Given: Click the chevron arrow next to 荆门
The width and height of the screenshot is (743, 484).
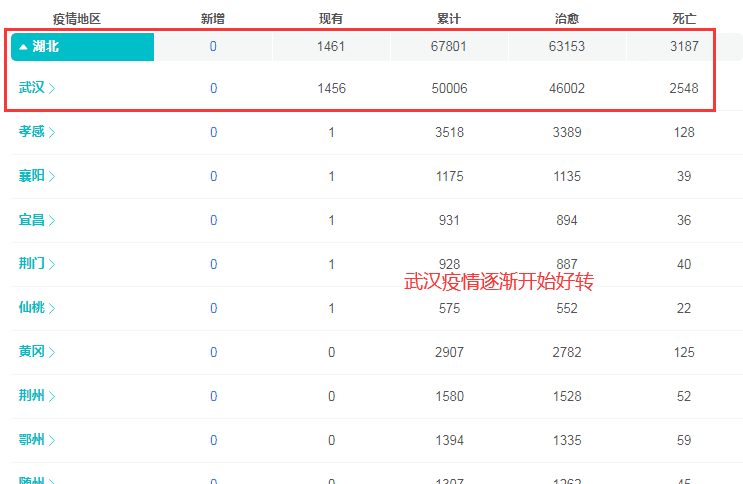Looking at the screenshot, I should [x=52, y=265].
